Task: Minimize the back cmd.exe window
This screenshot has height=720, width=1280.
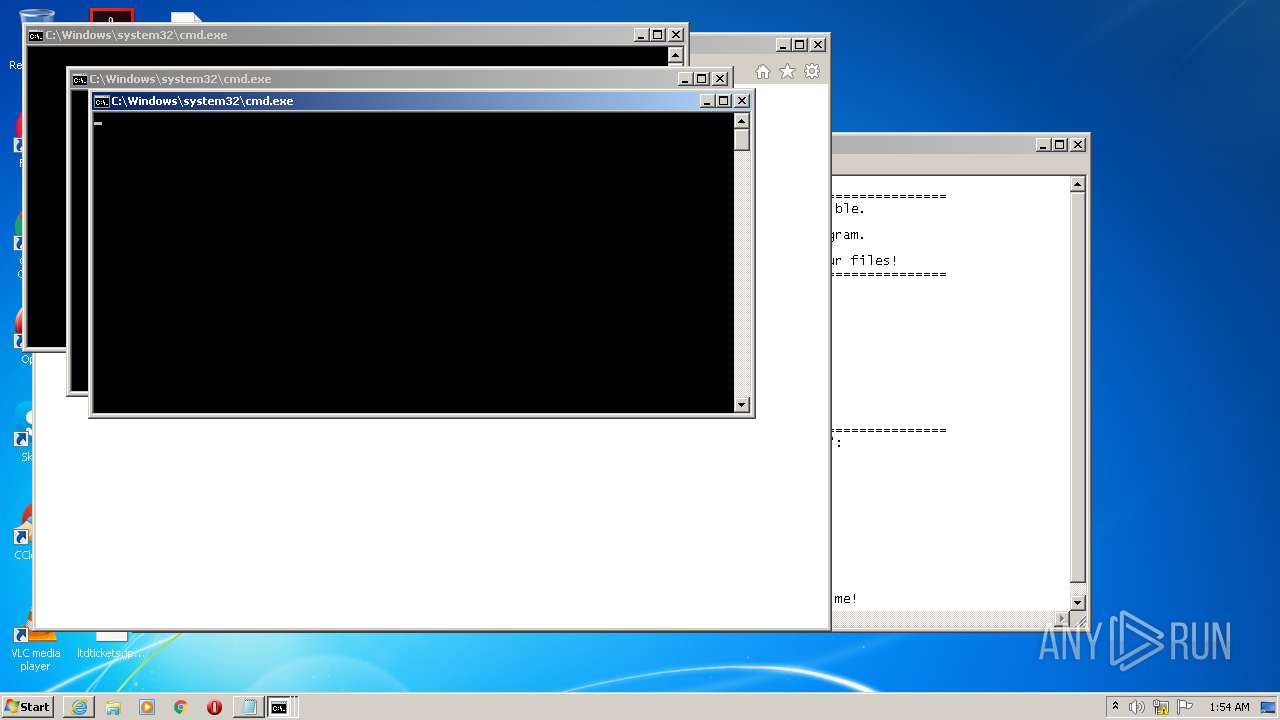Action: coord(641,35)
